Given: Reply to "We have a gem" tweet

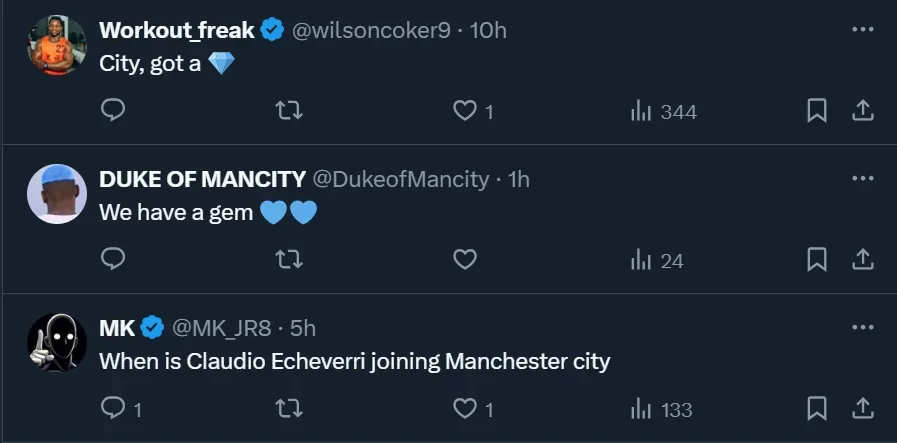Looking at the screenshot, I should (114, 260).
